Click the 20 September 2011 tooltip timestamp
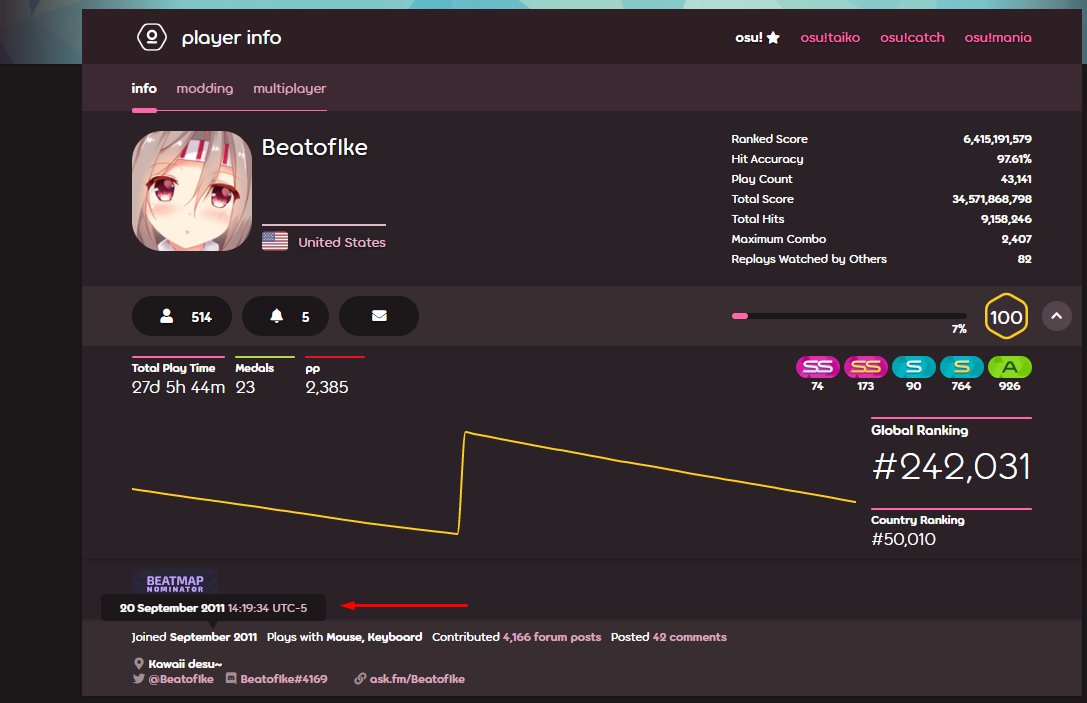This screenshot has width=1087, height=703. (214, 608)
